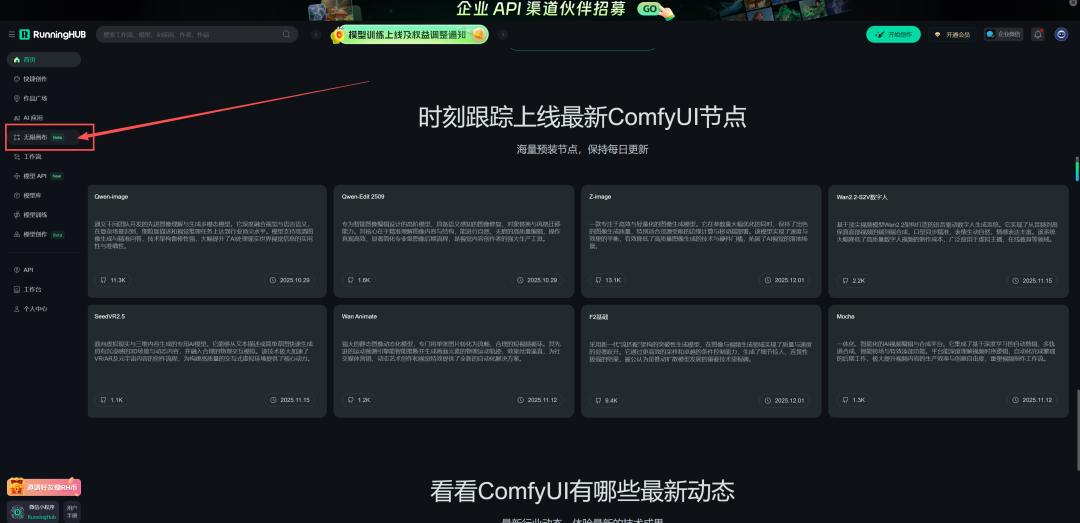Open the user avatar profile icon
The image size is (1080, 523).
1061,34
